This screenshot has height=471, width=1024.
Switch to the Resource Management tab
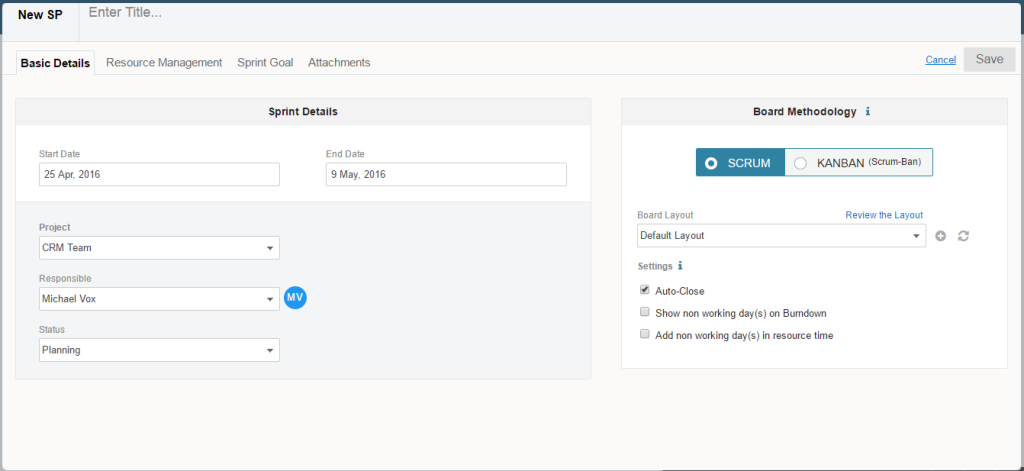pos(164,62)
